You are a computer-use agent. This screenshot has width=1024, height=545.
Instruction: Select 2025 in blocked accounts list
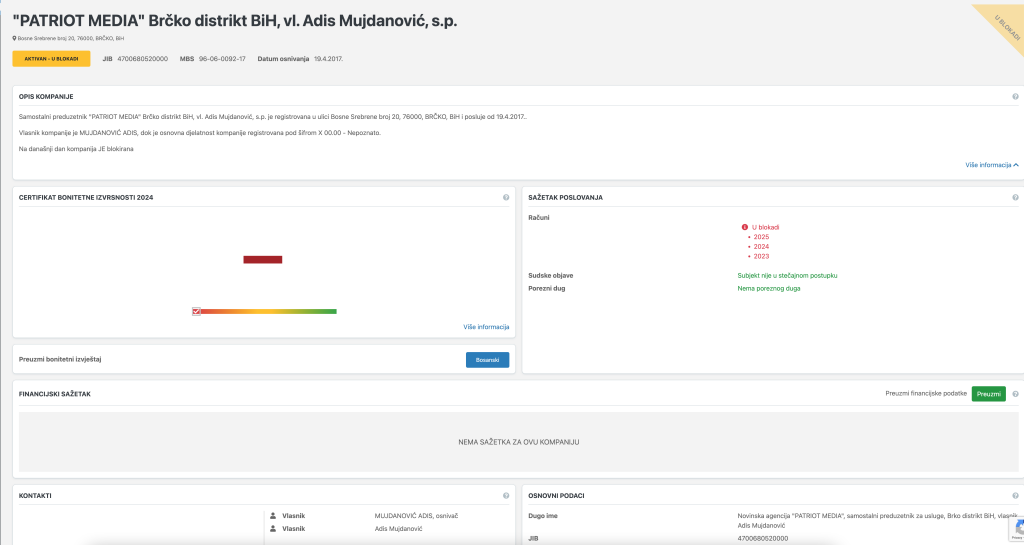(761, 237)
